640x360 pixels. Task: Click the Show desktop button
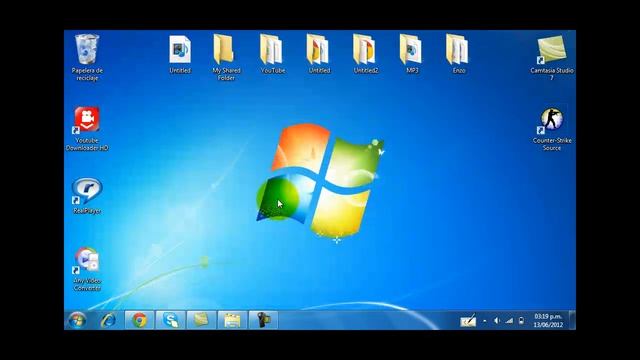click(572, 320)
